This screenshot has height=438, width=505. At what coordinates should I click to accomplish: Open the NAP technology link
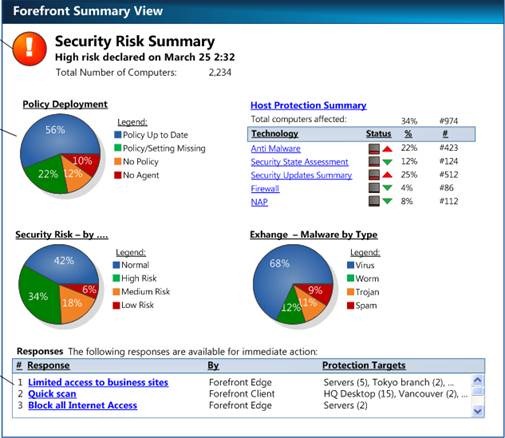point(259,202)
